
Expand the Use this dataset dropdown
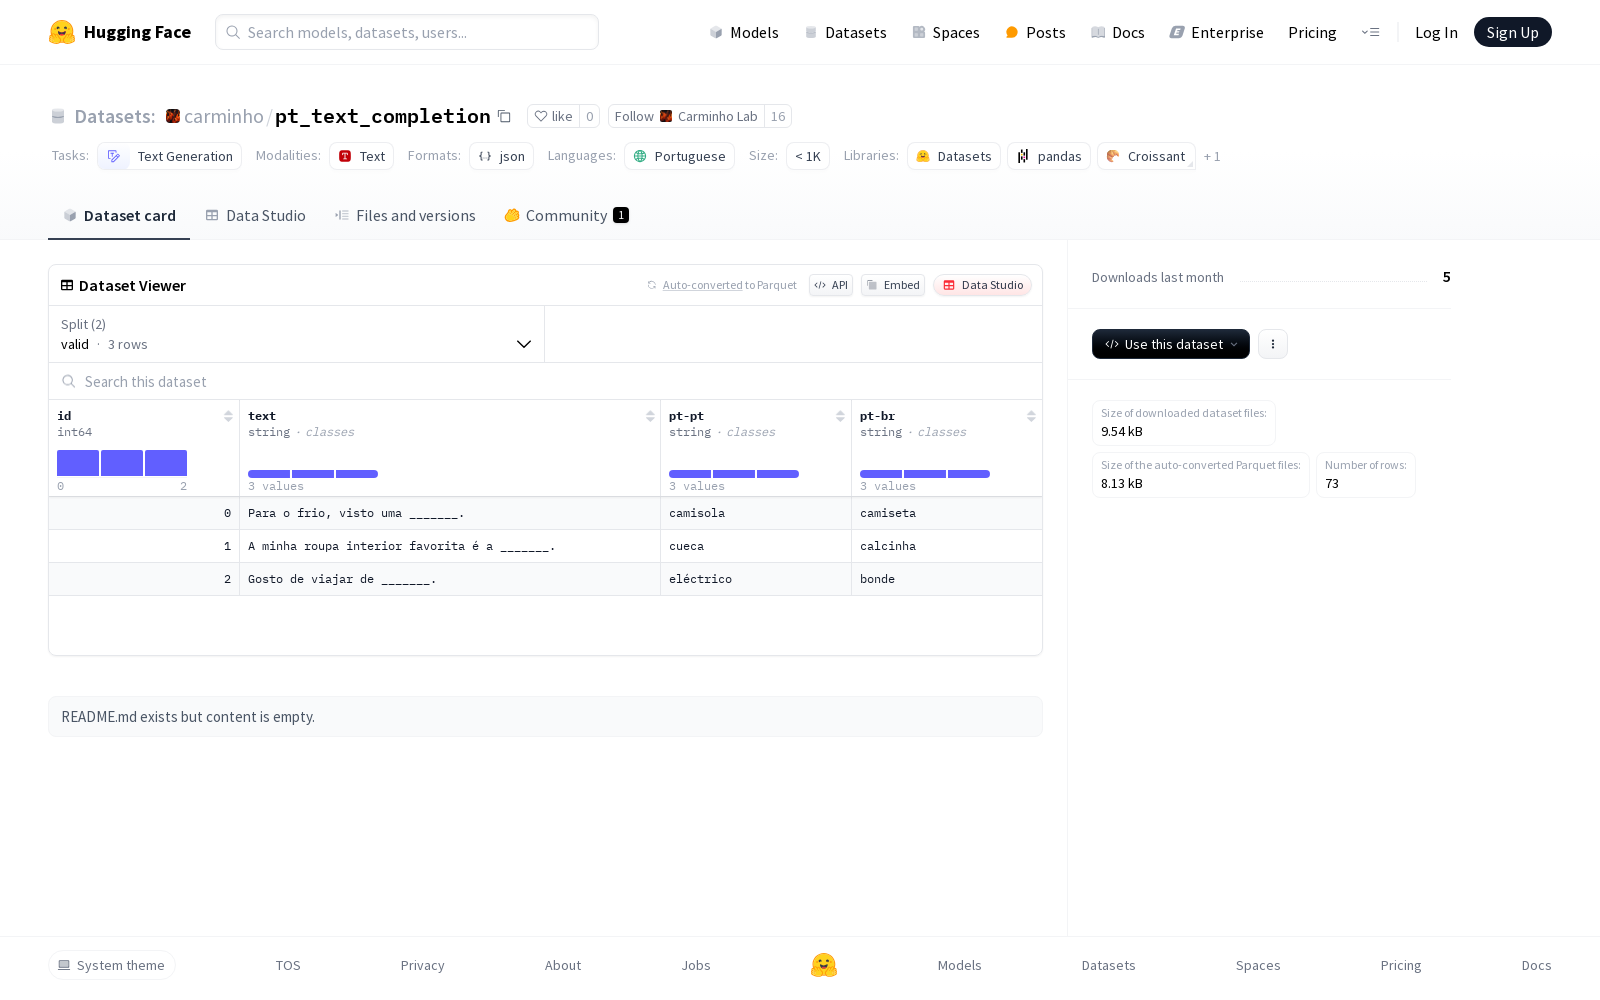1171,344
